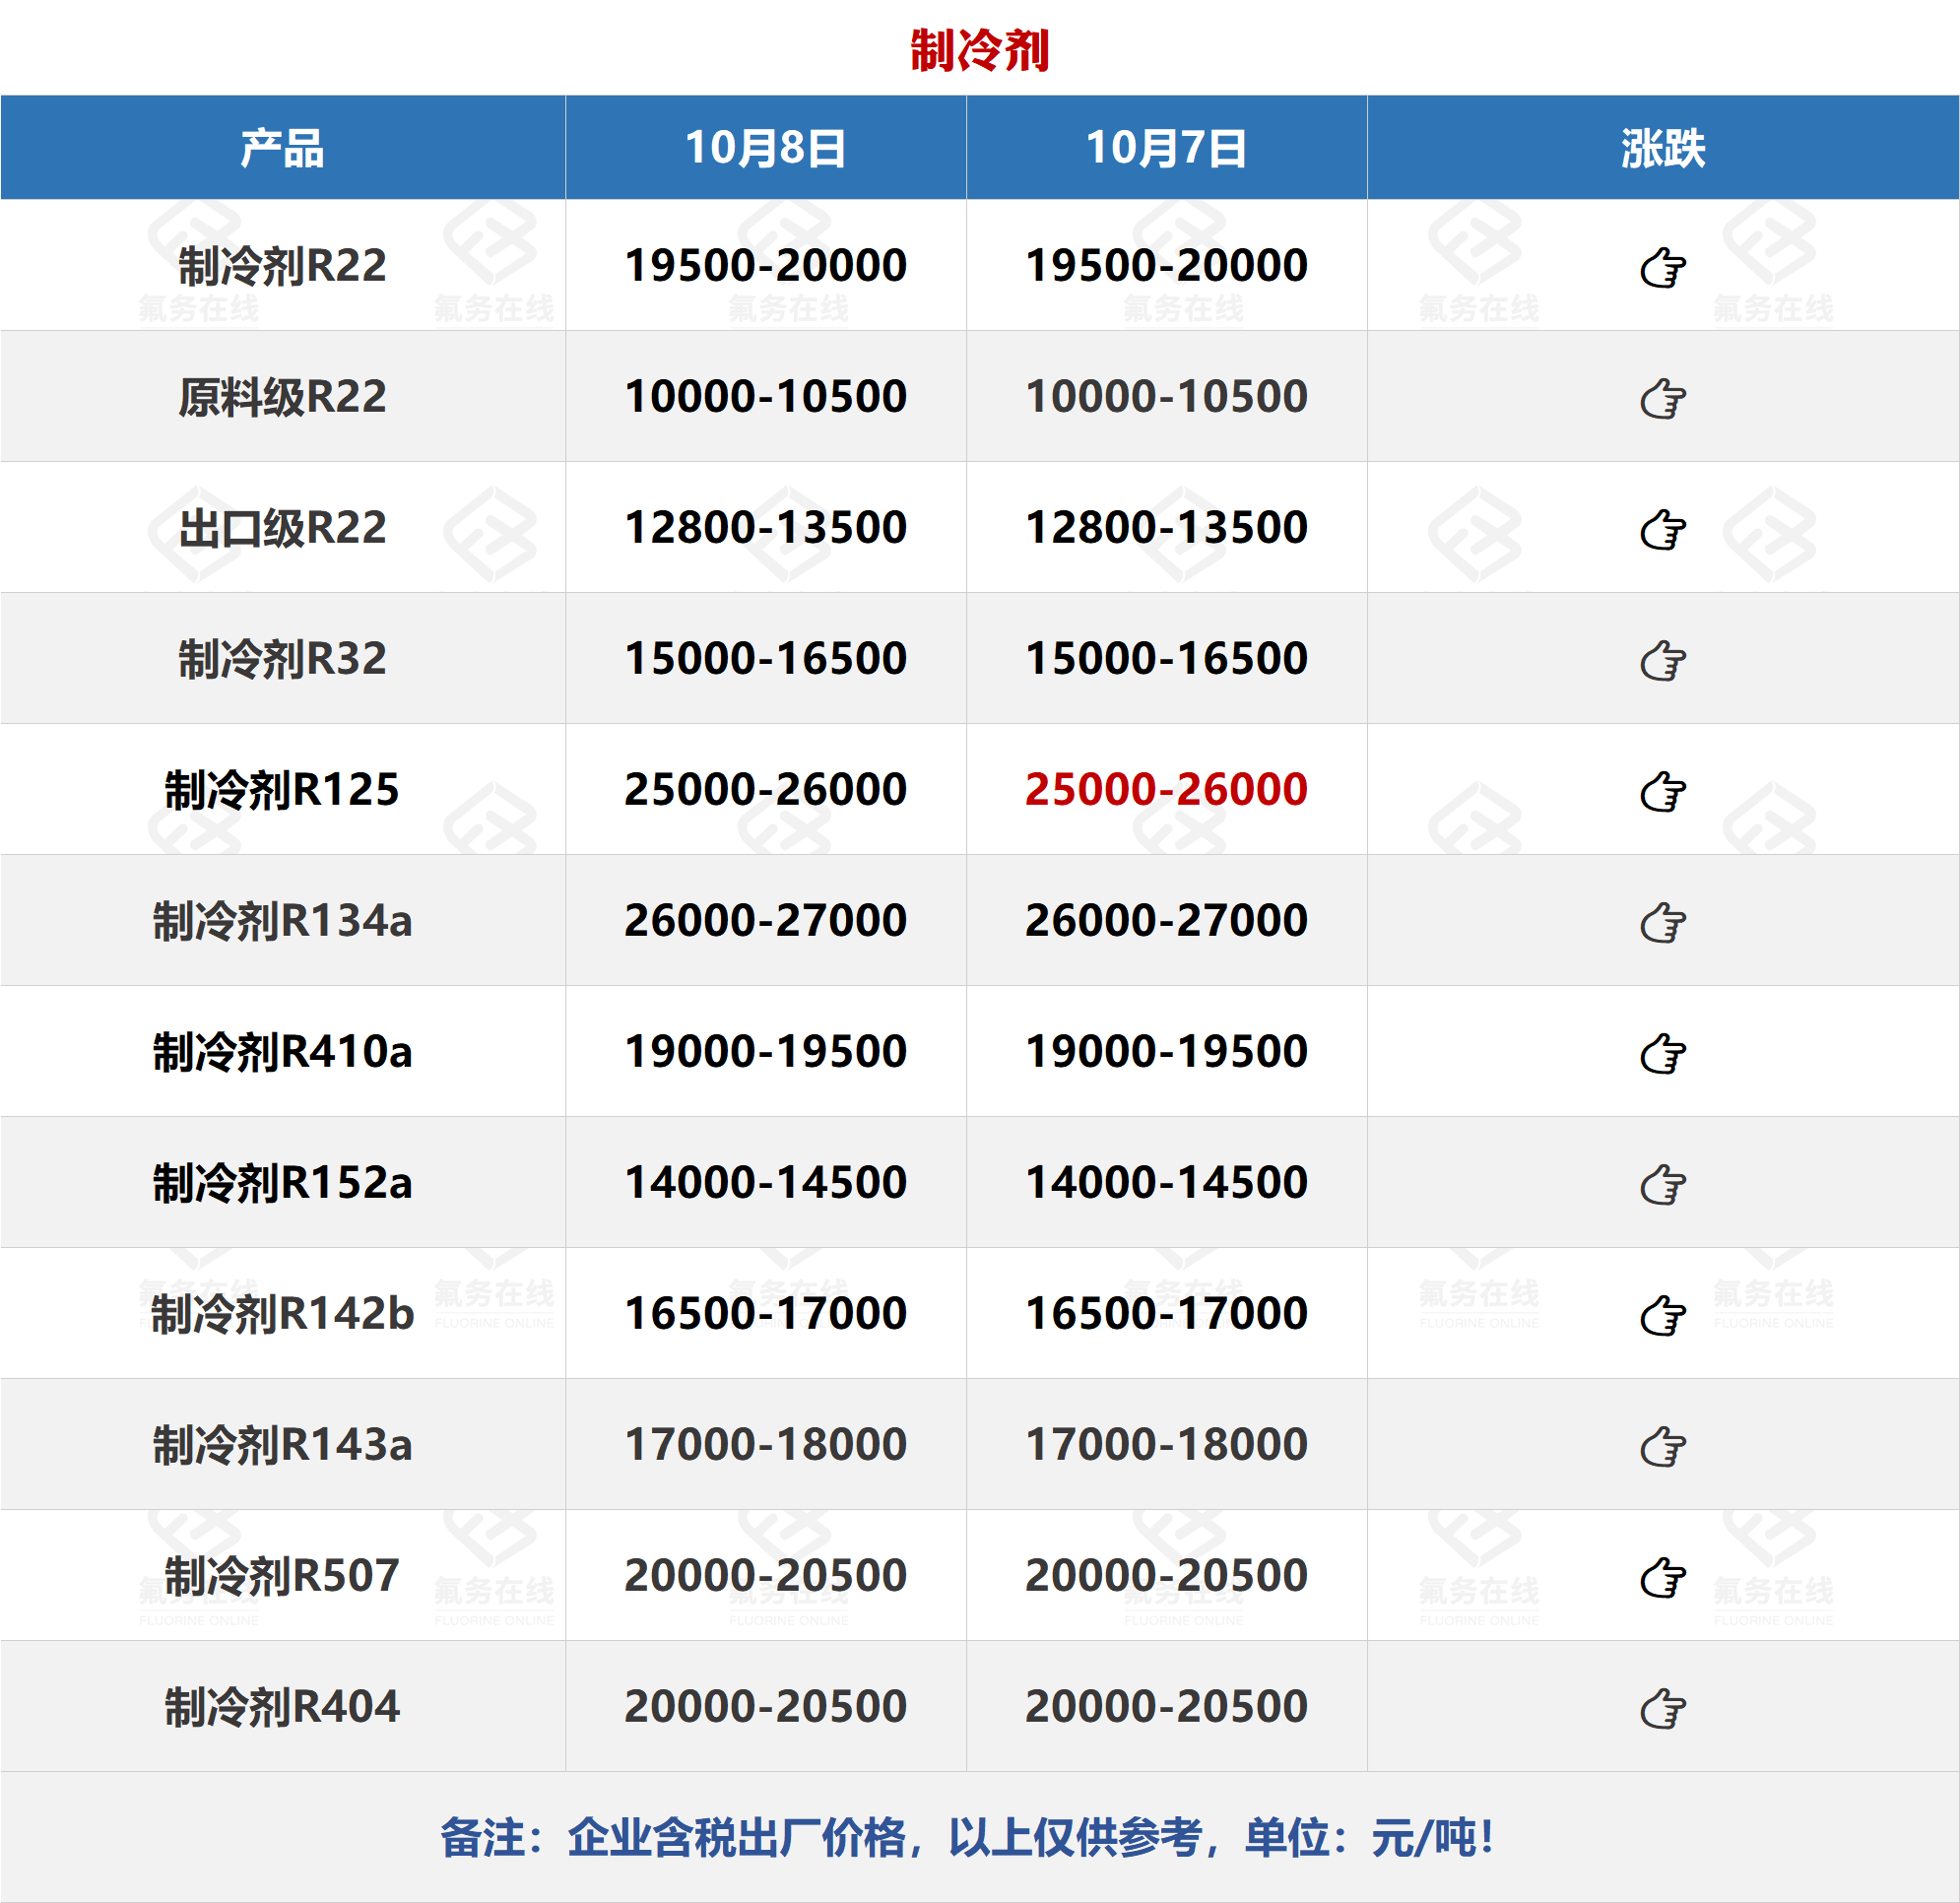Select the 制冷剂R410a product name
Viewport: 1960px width, 1903px height.
tap(282, 1052)
